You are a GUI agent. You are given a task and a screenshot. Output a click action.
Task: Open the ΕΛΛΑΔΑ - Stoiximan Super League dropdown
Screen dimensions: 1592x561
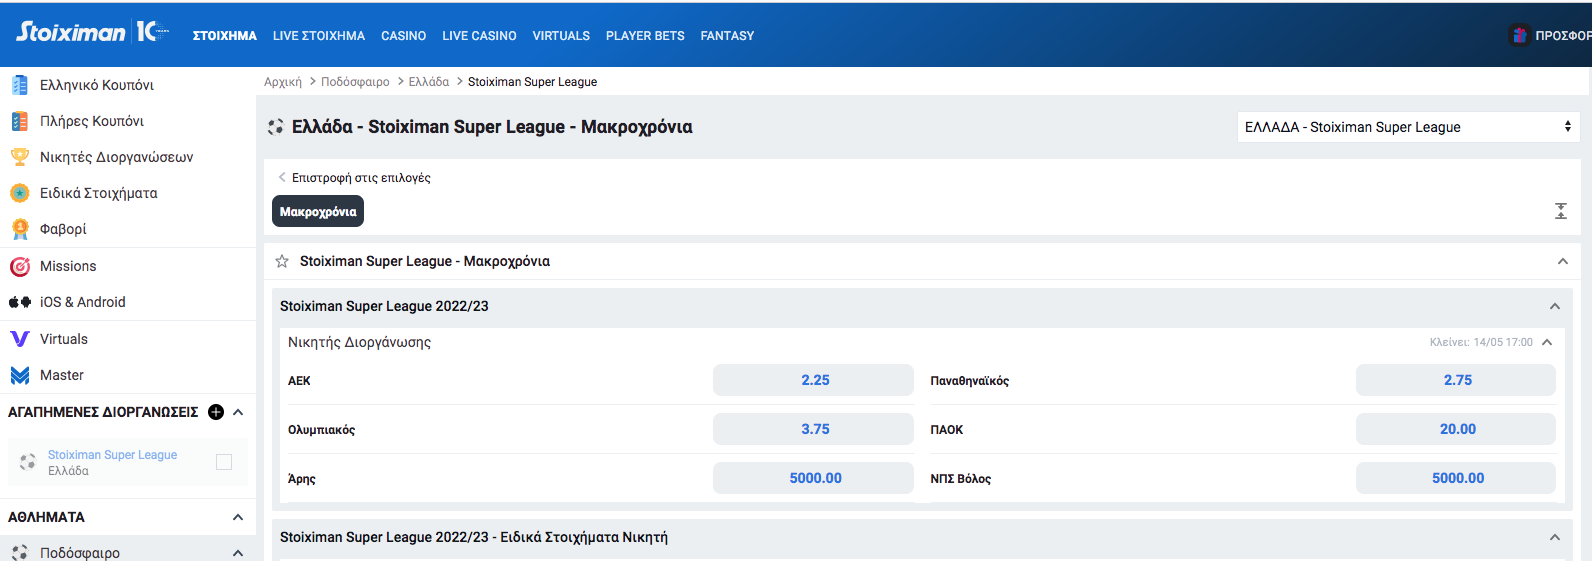(x=1408, y=127)
